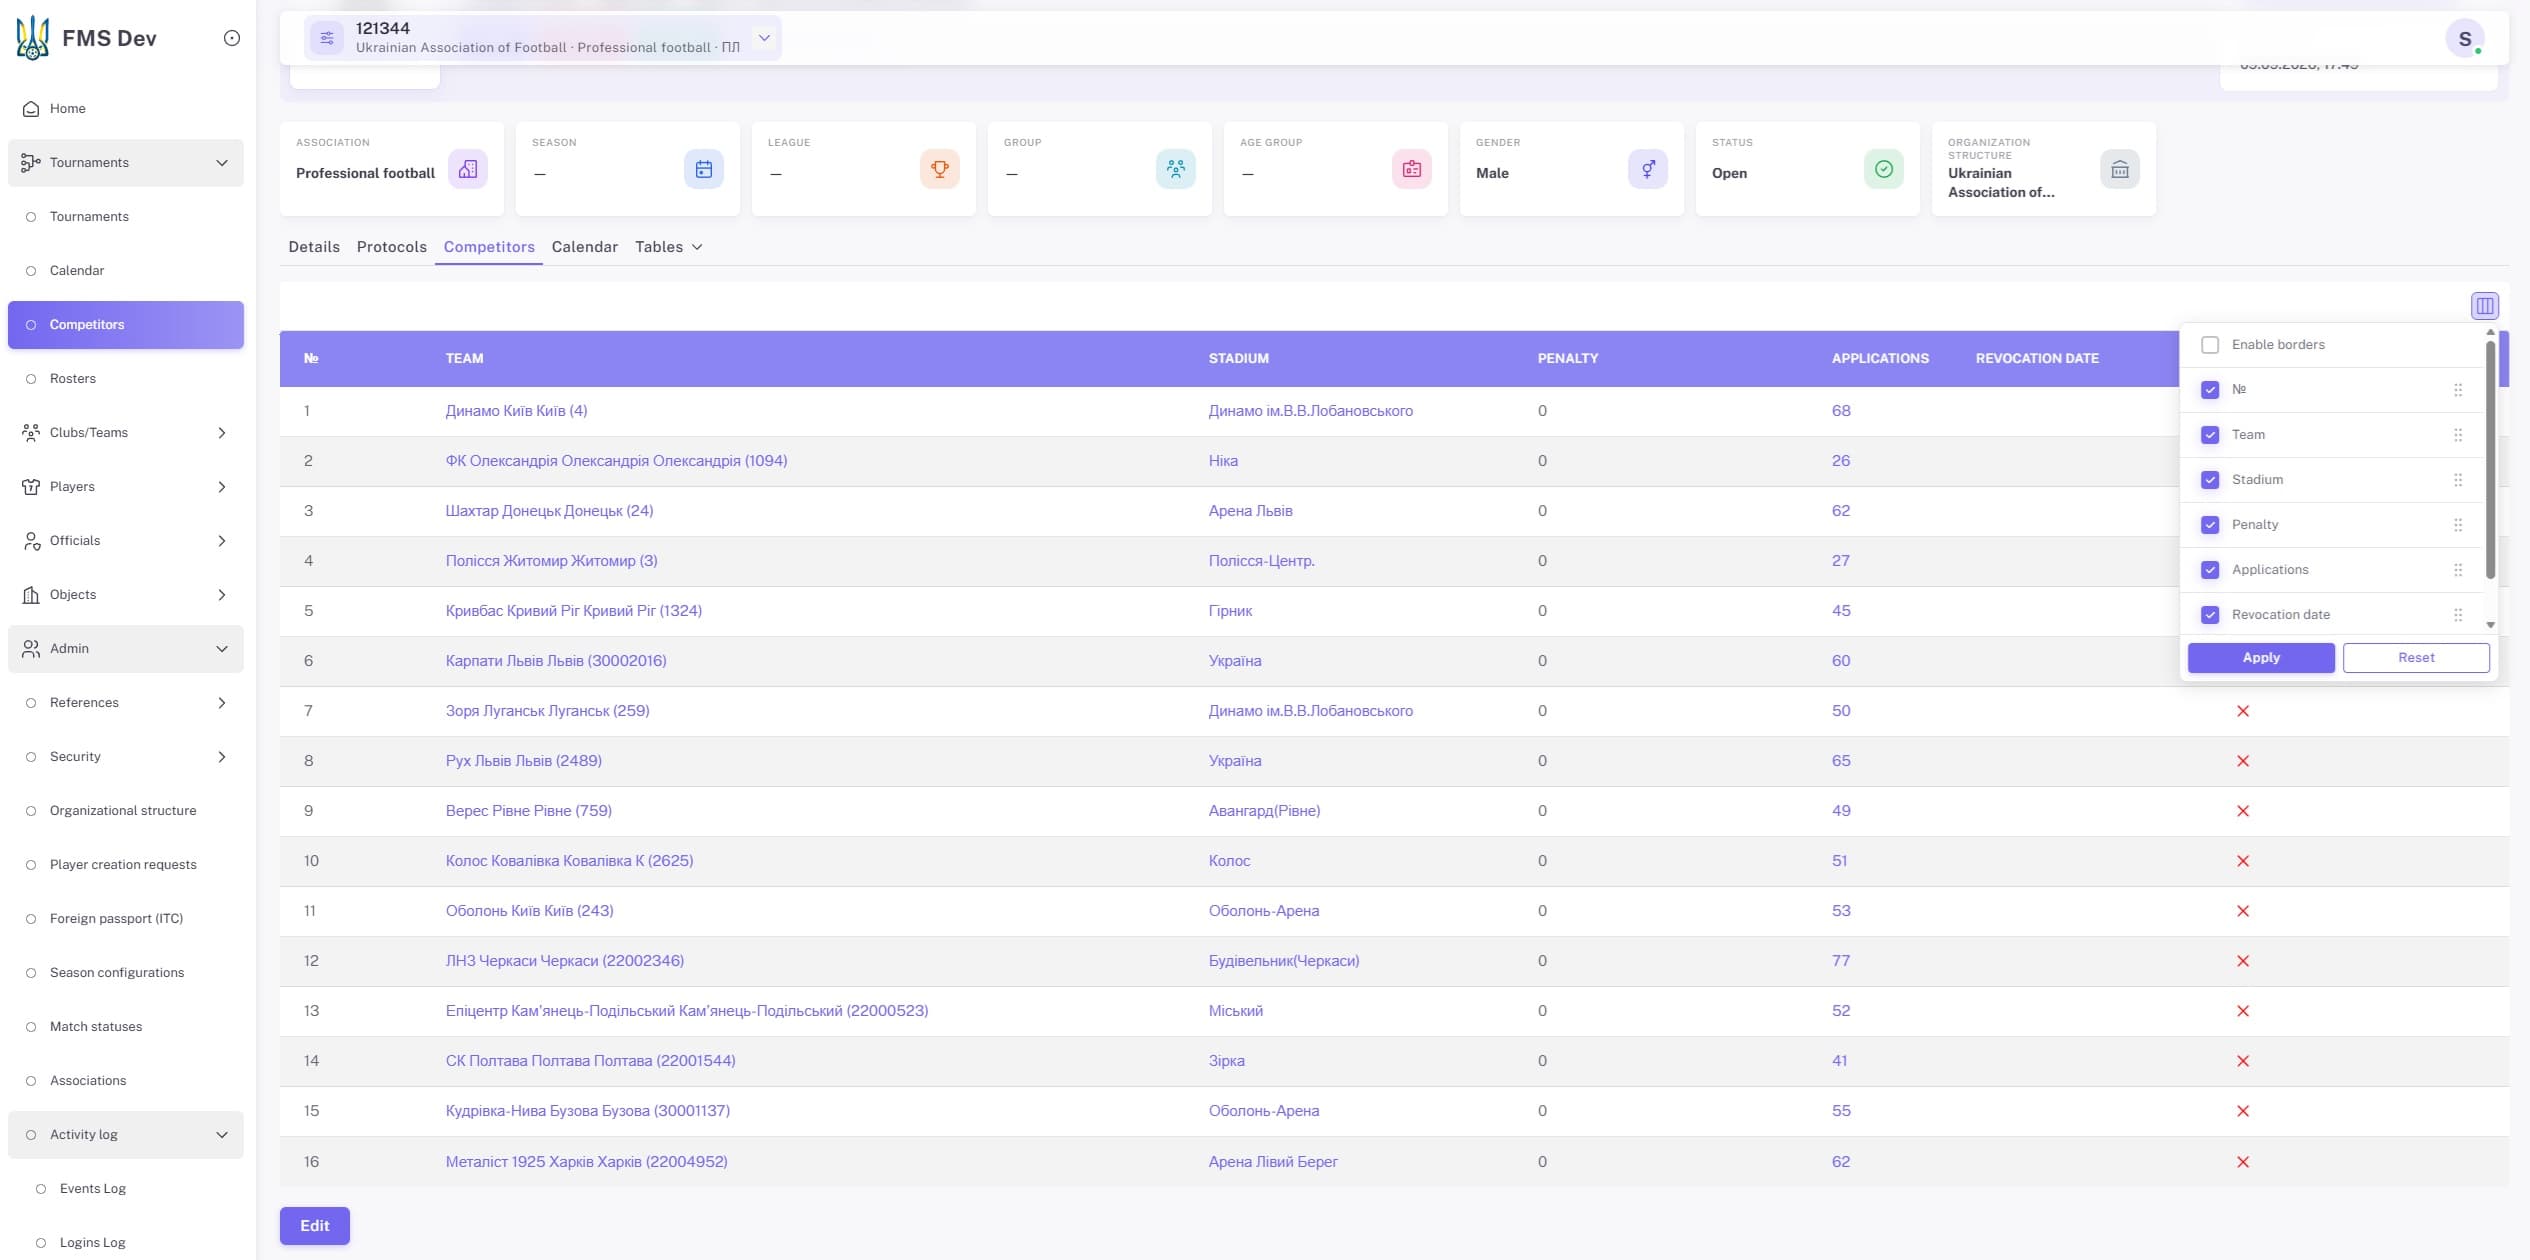This screenshot has height=1260, width=2530.
Task: Click the Organization Structure bank icon
Action: 2119,169
